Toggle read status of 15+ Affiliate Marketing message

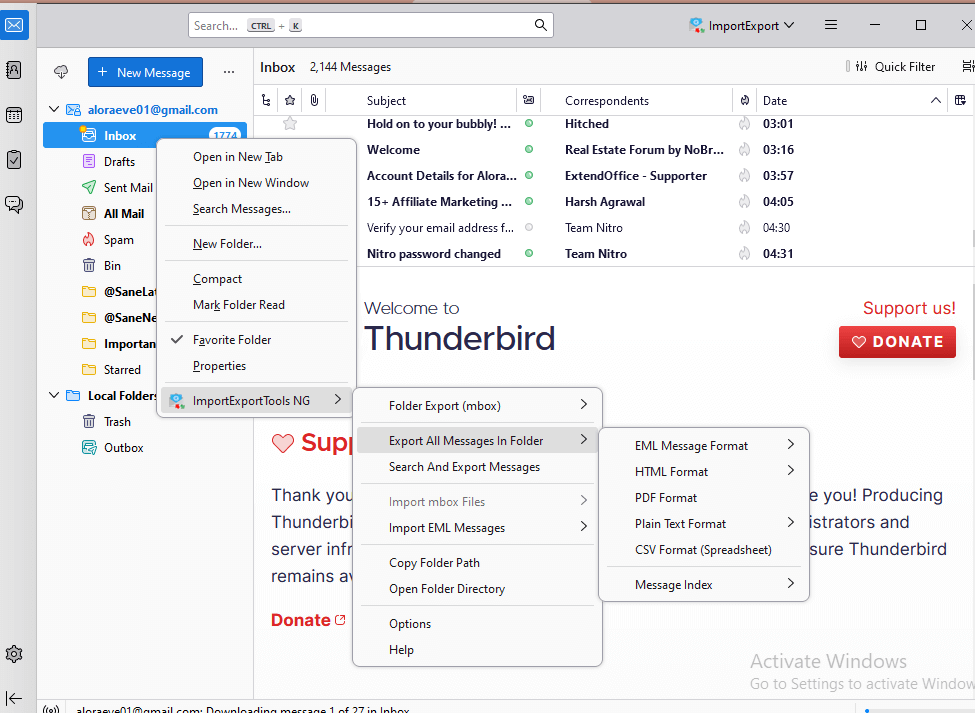[529, 201]
